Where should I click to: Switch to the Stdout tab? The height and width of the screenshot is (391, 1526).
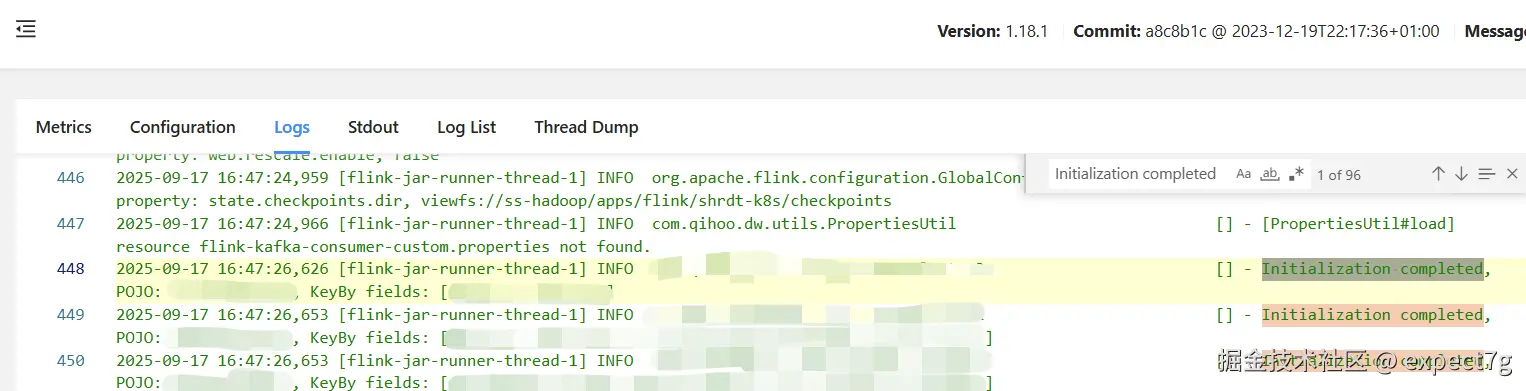tap(373, 127)
